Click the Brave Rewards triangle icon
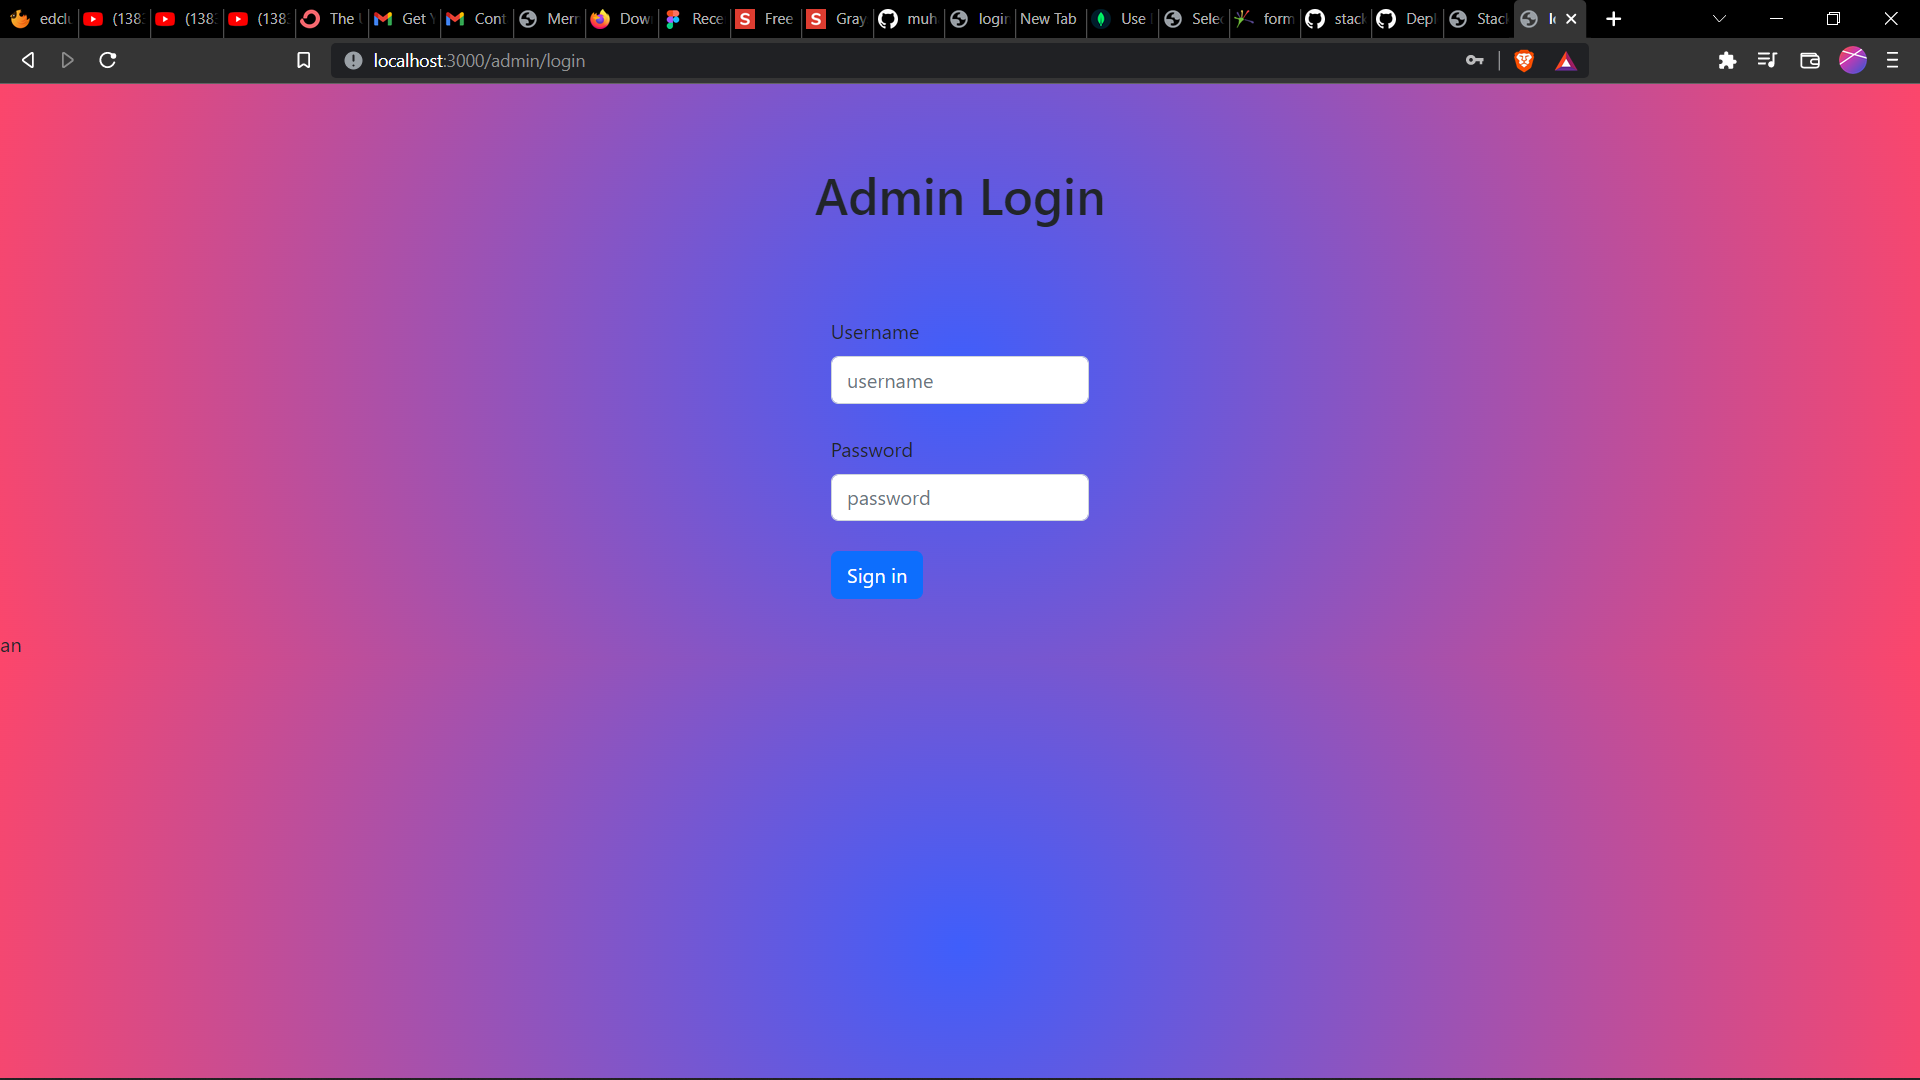The image size is (1920, 1080). pos(1566,62)
